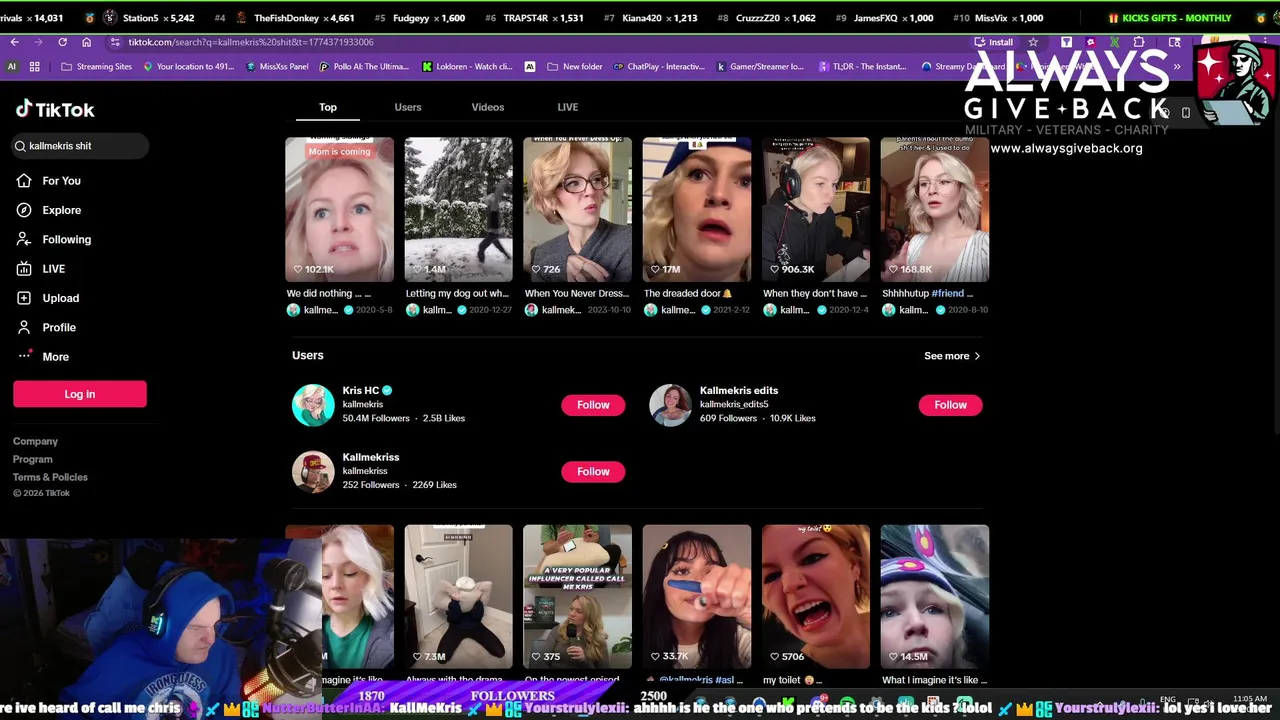This screenshot has height=720, width=1280.
Task: Open the 'We did nothing' video thumbnail
Action: [x=339, y=209]
